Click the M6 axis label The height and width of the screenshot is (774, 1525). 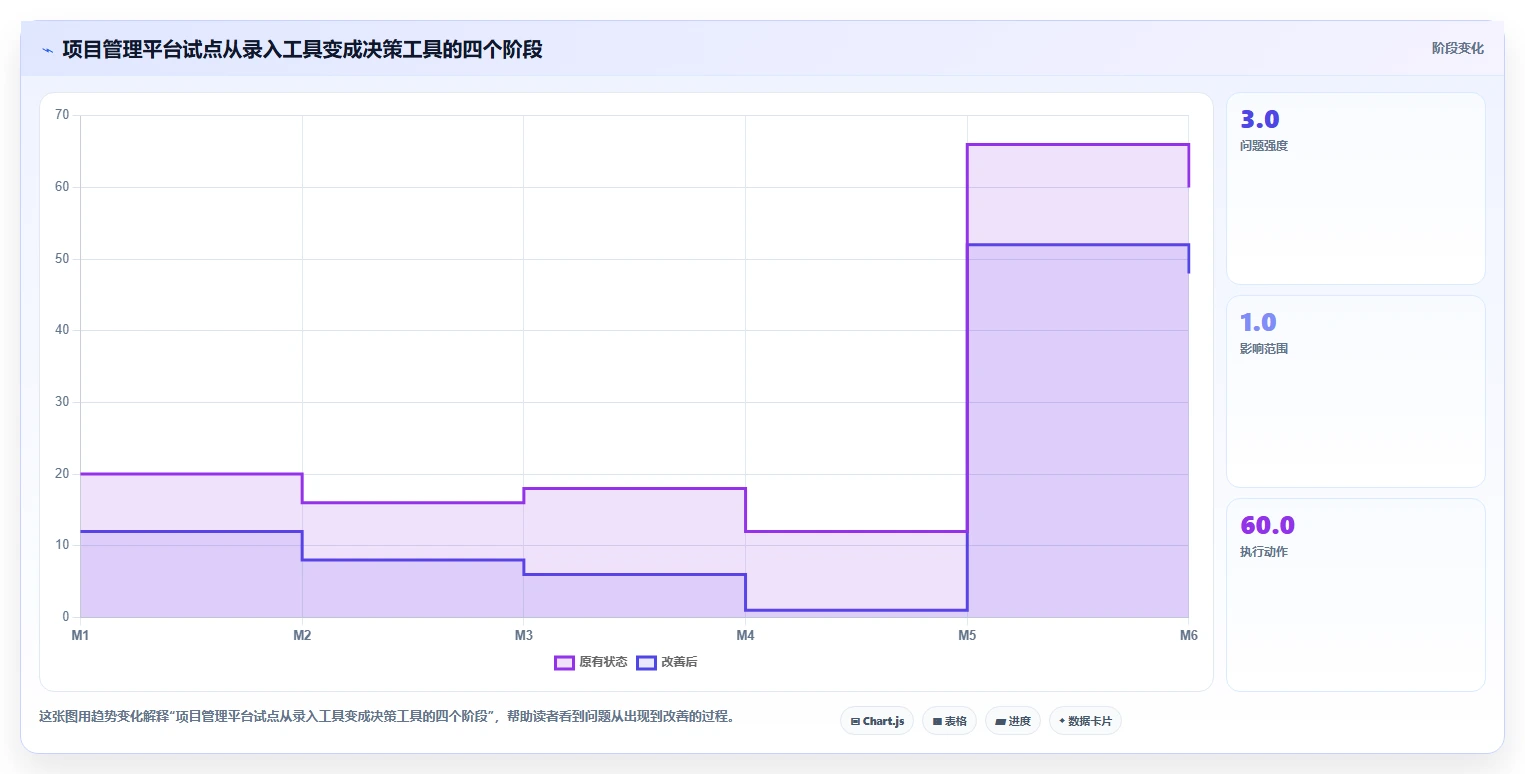point(1188,635)
